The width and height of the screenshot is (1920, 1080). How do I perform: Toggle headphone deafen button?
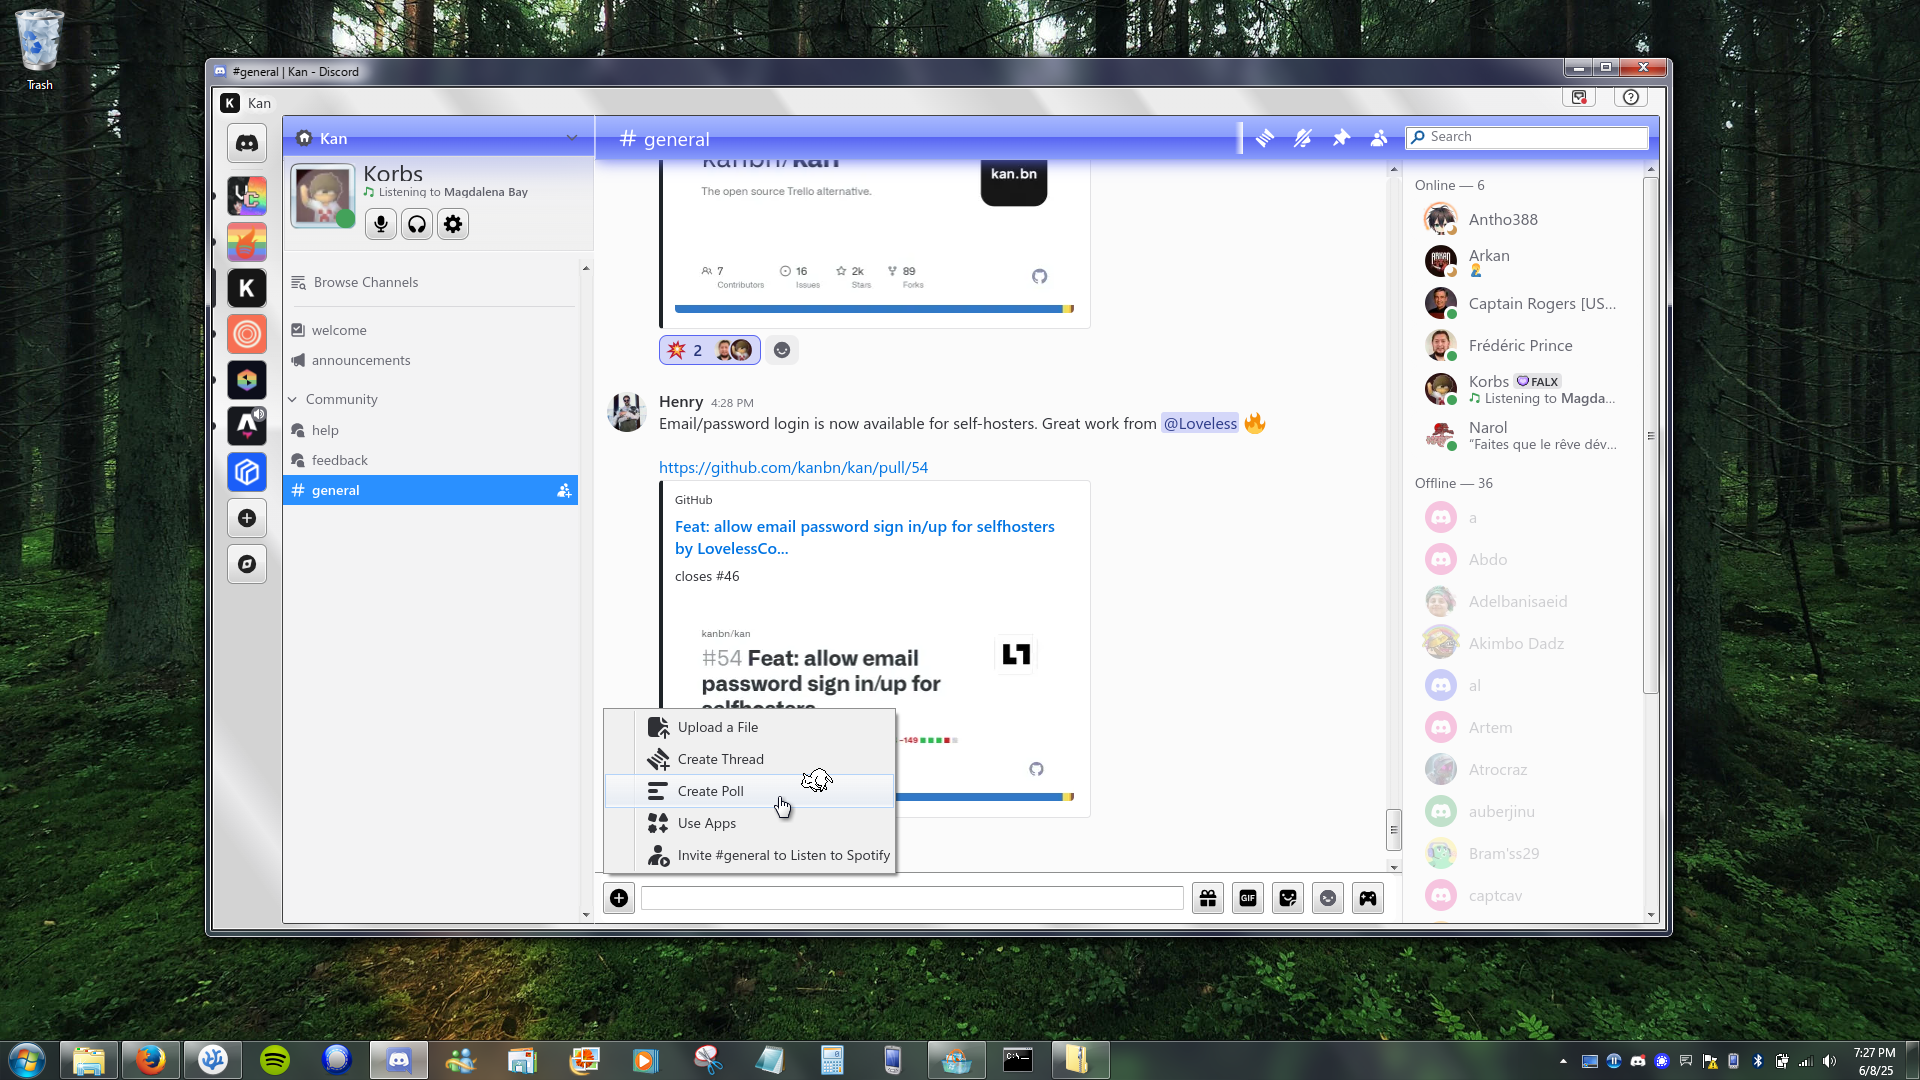click(417, 224)
